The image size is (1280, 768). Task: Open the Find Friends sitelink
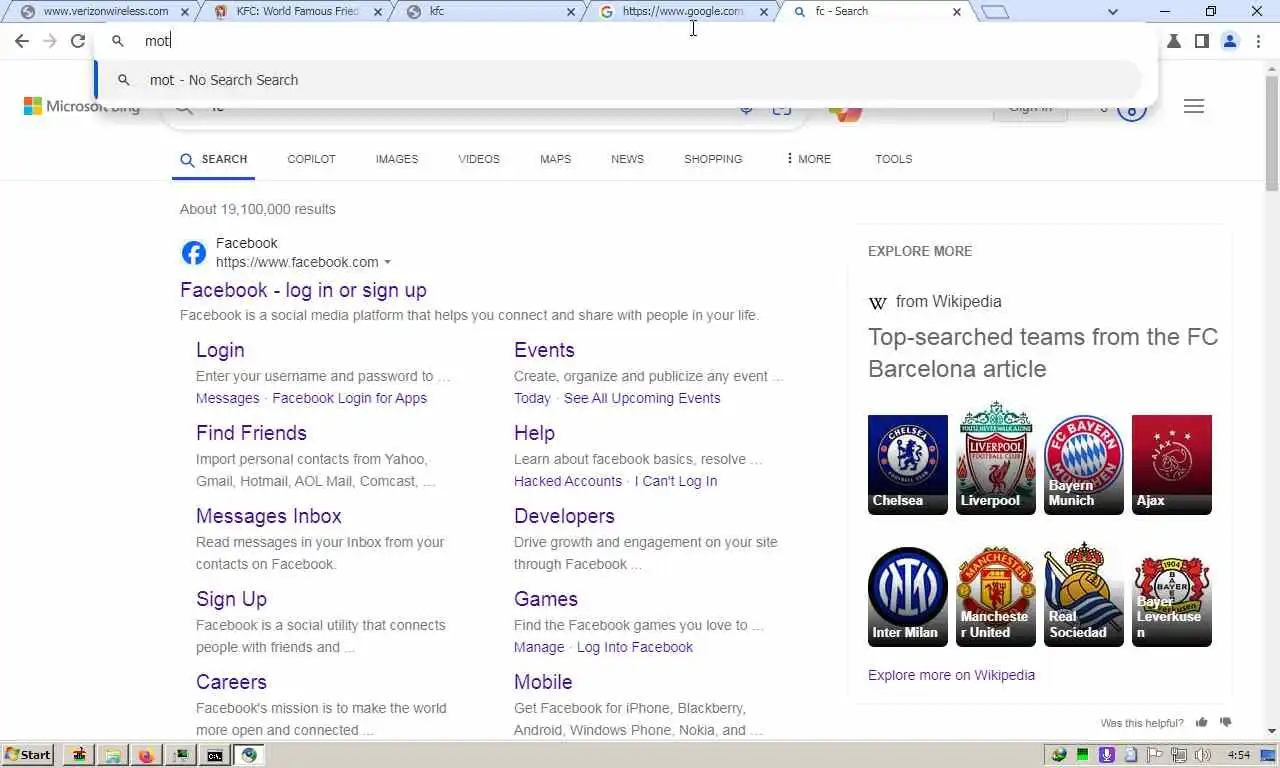(x=251, y=433)
